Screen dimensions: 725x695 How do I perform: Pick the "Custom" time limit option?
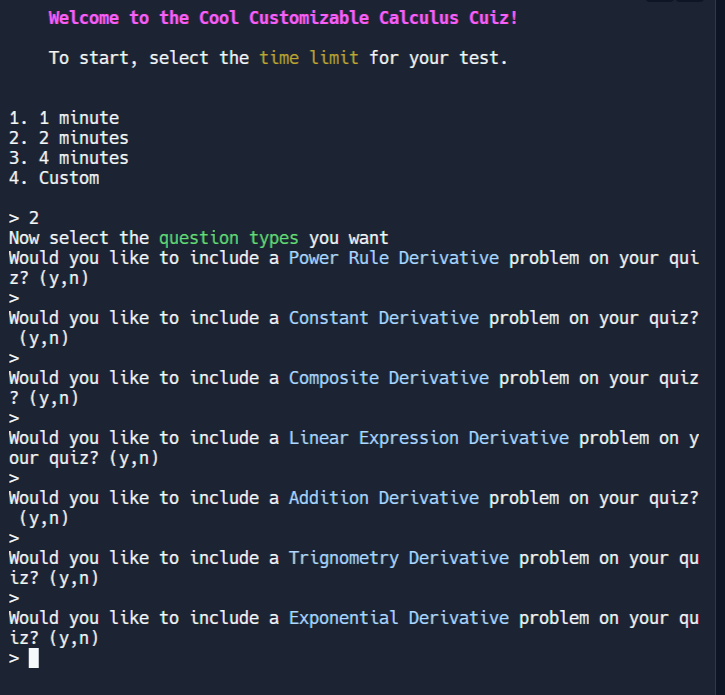point(54,178)
